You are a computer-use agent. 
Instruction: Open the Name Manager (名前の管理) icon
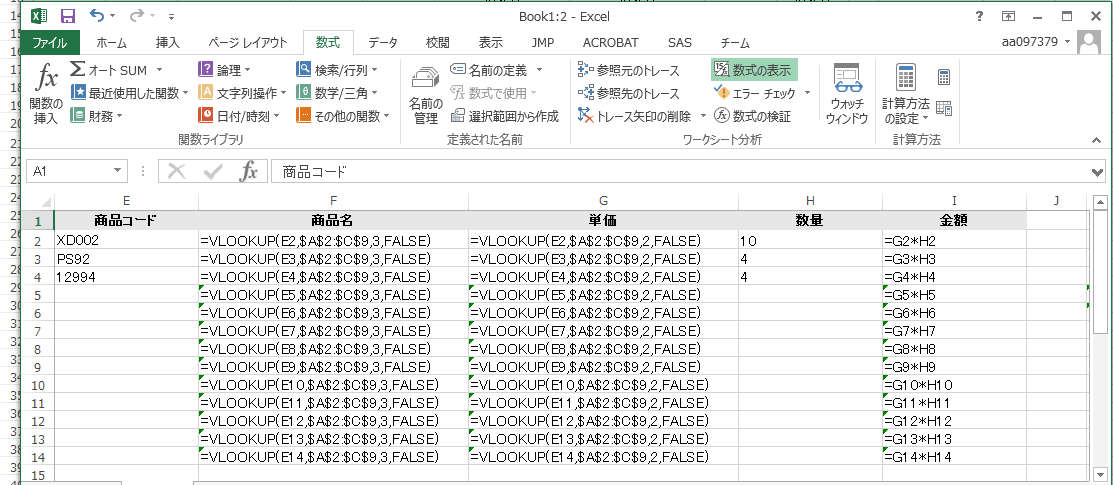click(x=426, y=94)
